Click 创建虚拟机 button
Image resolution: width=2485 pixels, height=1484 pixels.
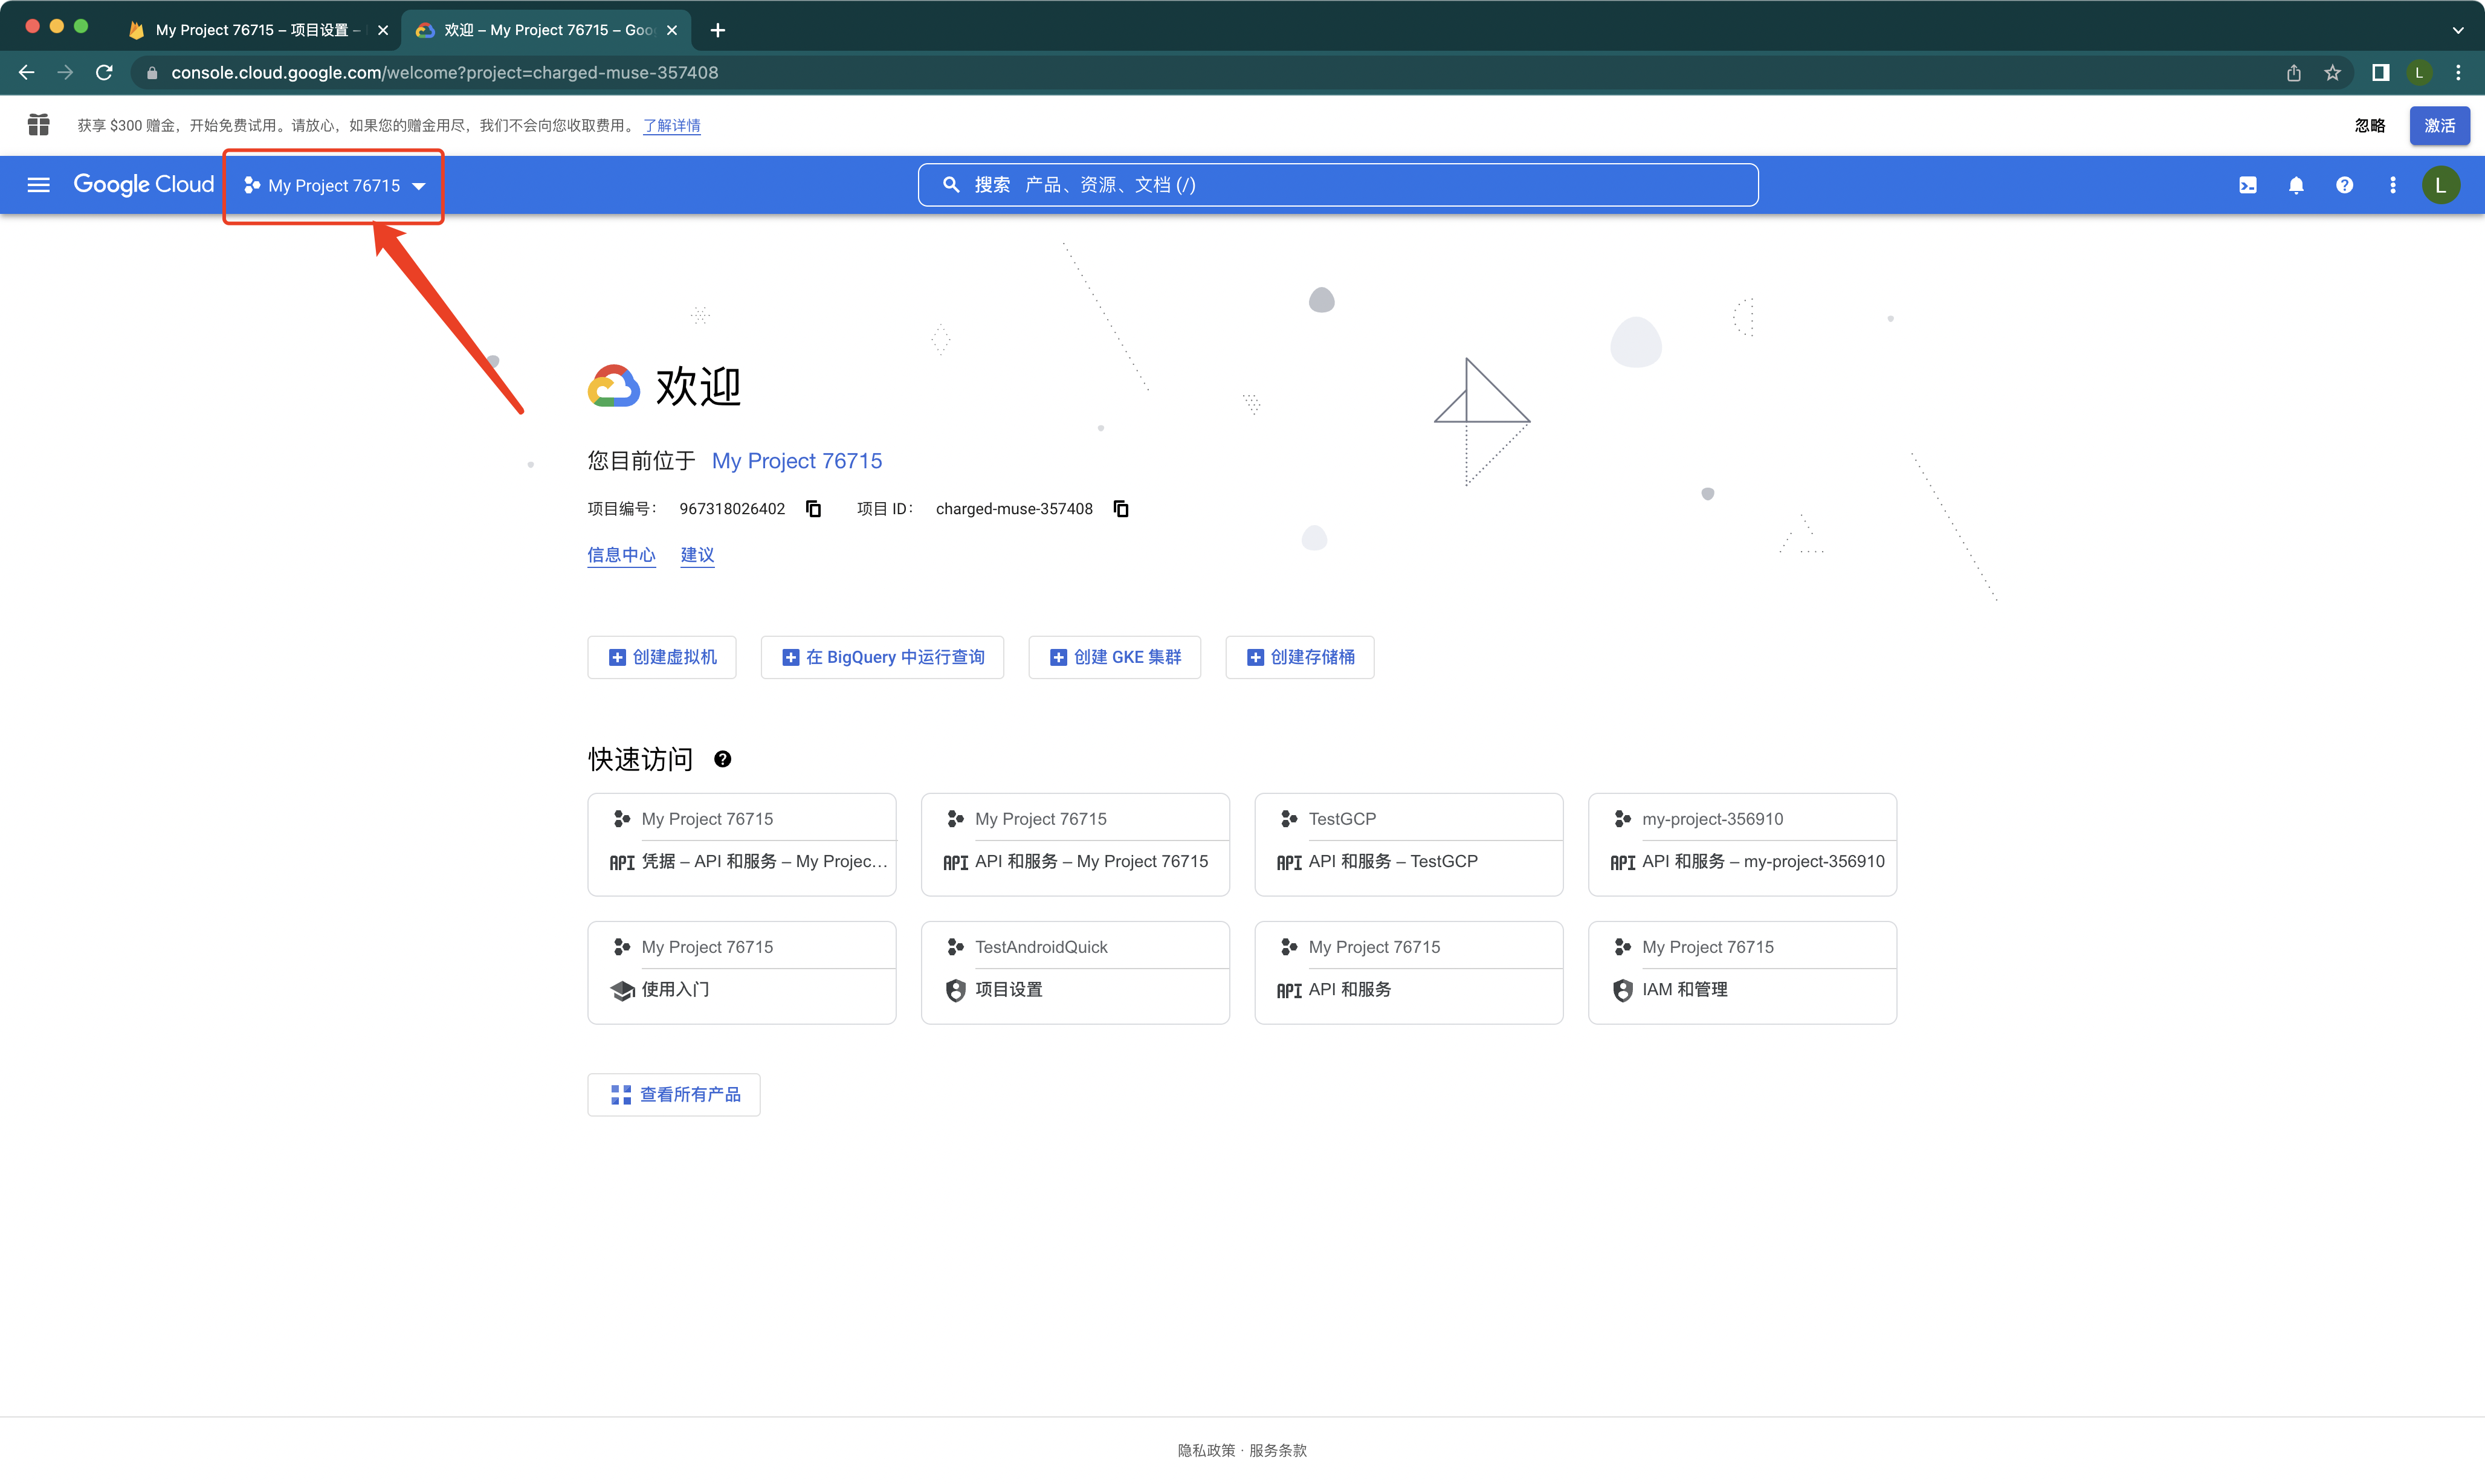pyautogui.click(x=662, y=657)
